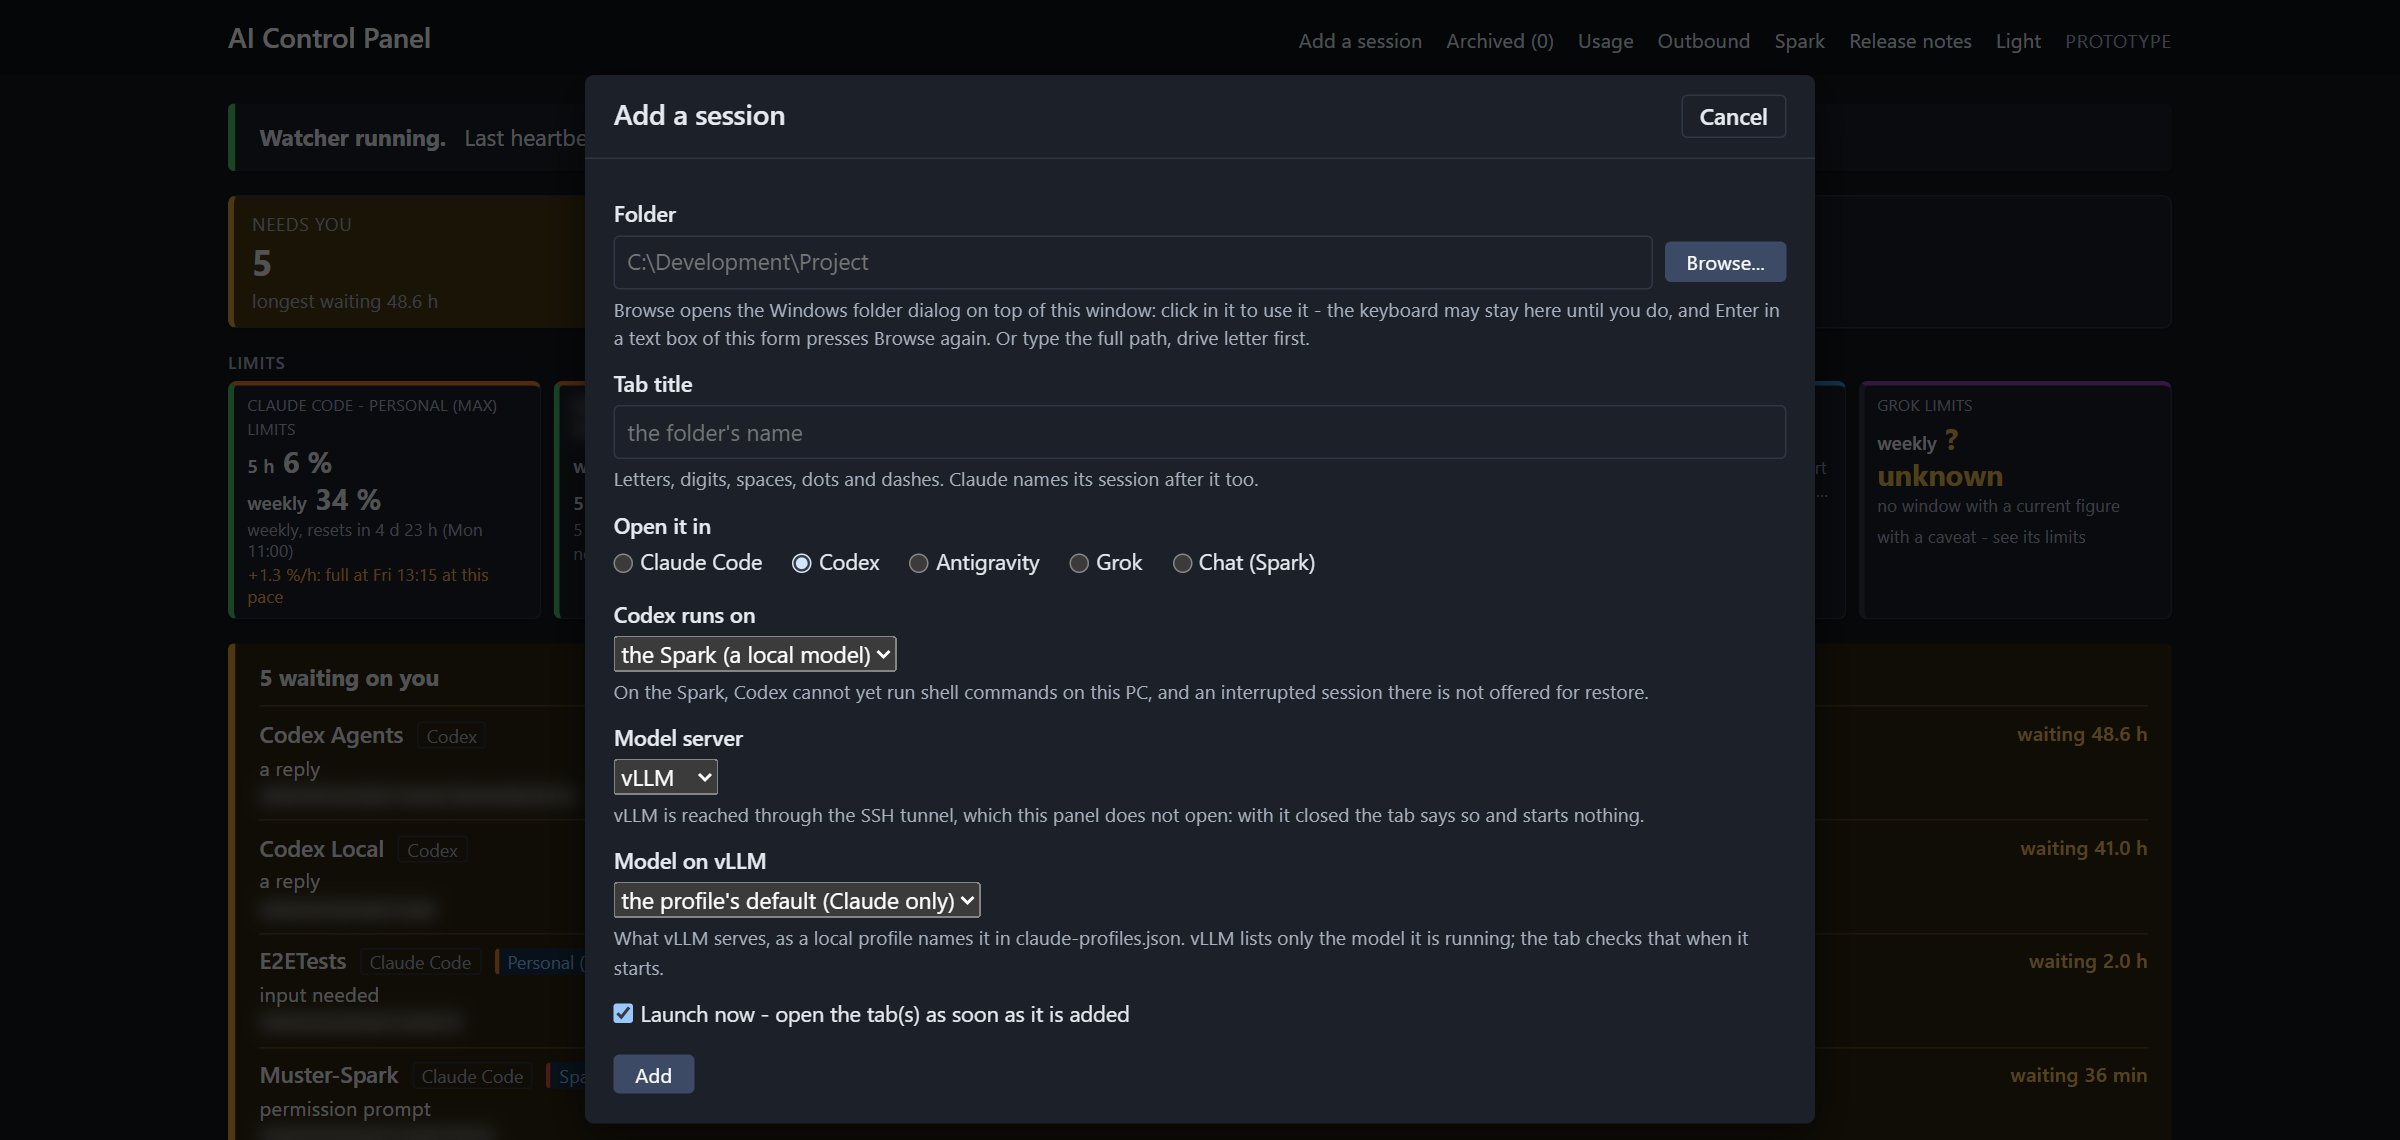Select the Codex radio option
This screenshot has width=2400, height=1140.
pyautogui.click(x=801, y=563)
